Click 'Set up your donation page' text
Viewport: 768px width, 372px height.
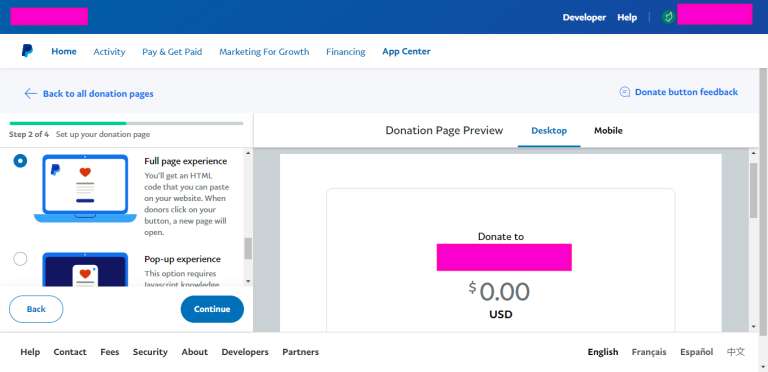click(x=103, y=134)
